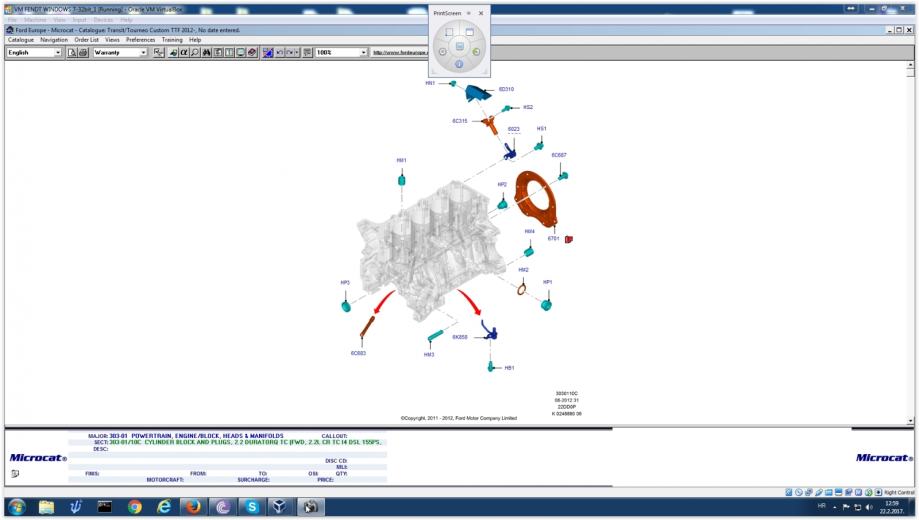Select rectangular region capture in PrintScreen widget

coord(449,32)
